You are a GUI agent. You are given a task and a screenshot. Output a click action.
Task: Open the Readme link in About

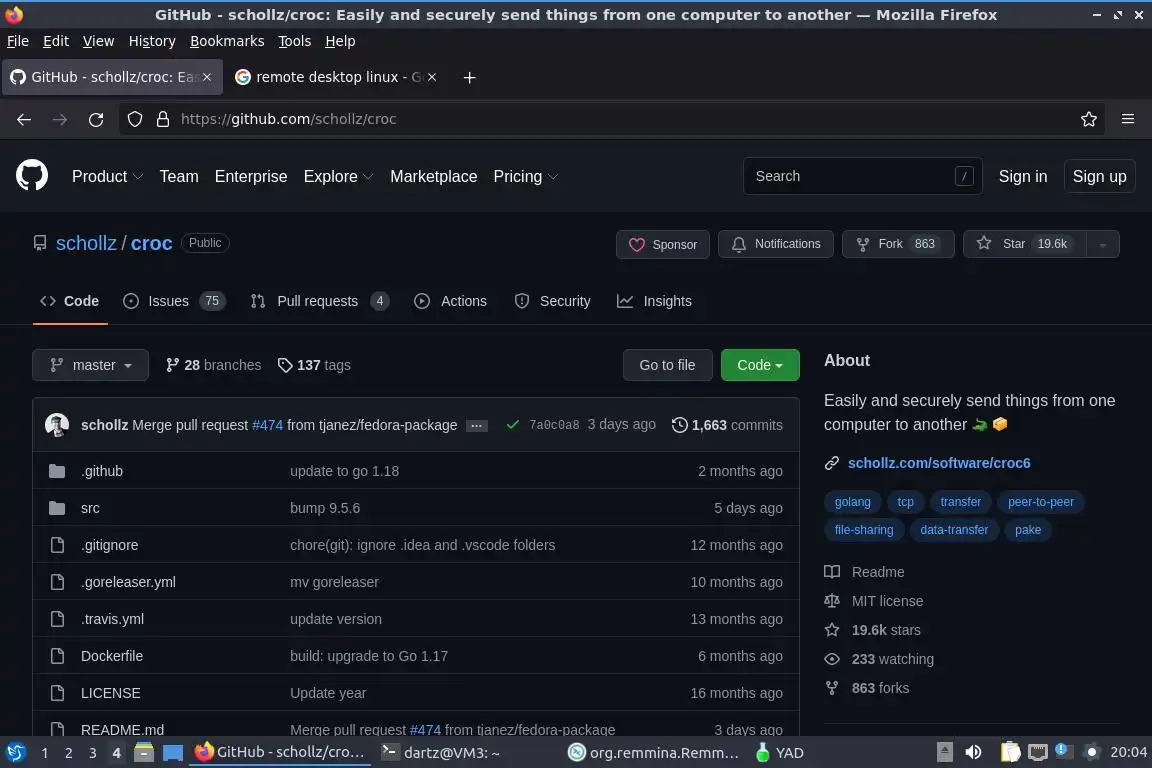(877, 572)
